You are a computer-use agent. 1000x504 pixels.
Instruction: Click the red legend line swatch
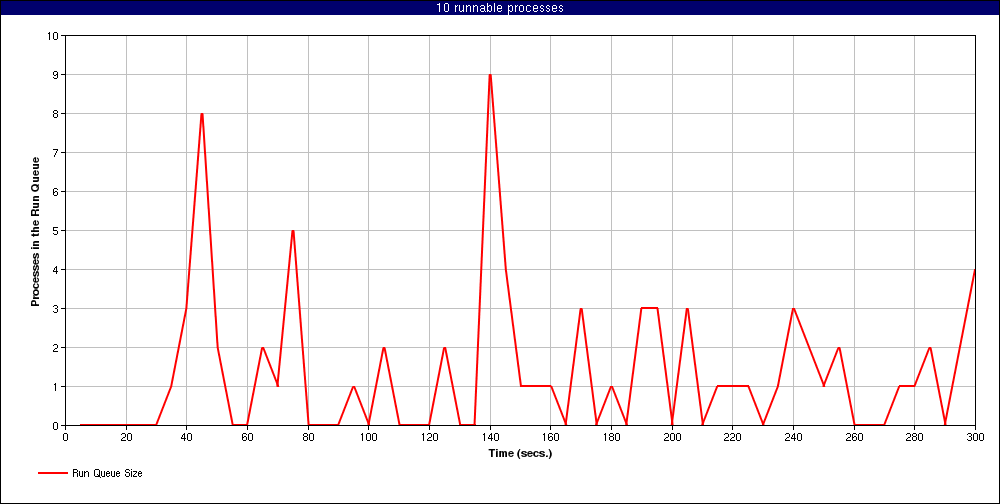coord(53,473)
